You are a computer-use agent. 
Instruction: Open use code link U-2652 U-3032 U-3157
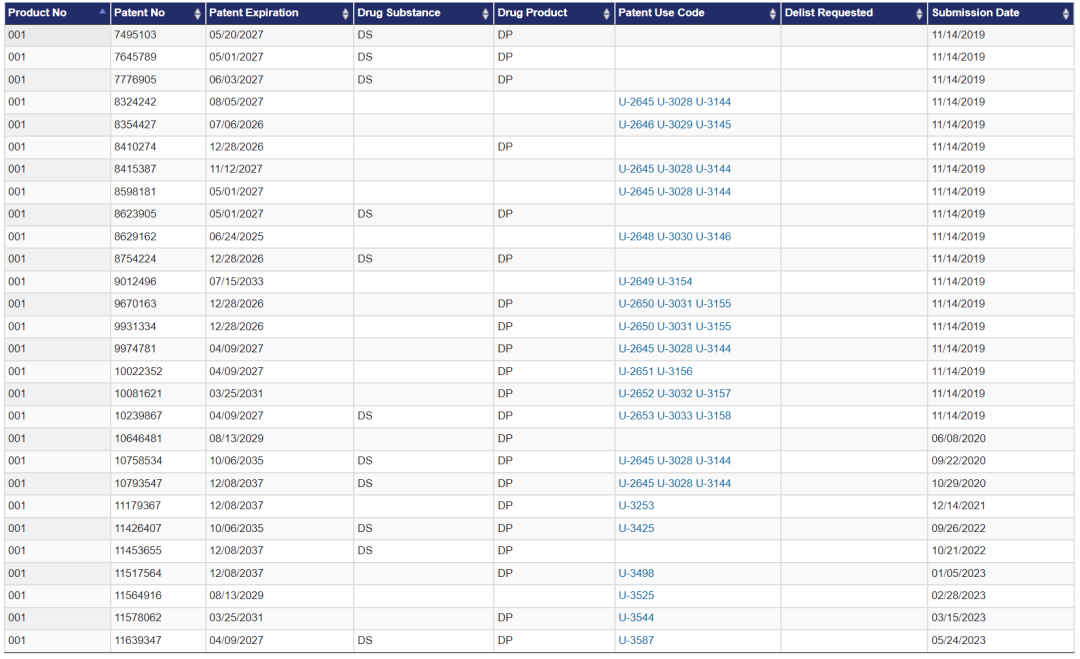[x=674, y=393]
